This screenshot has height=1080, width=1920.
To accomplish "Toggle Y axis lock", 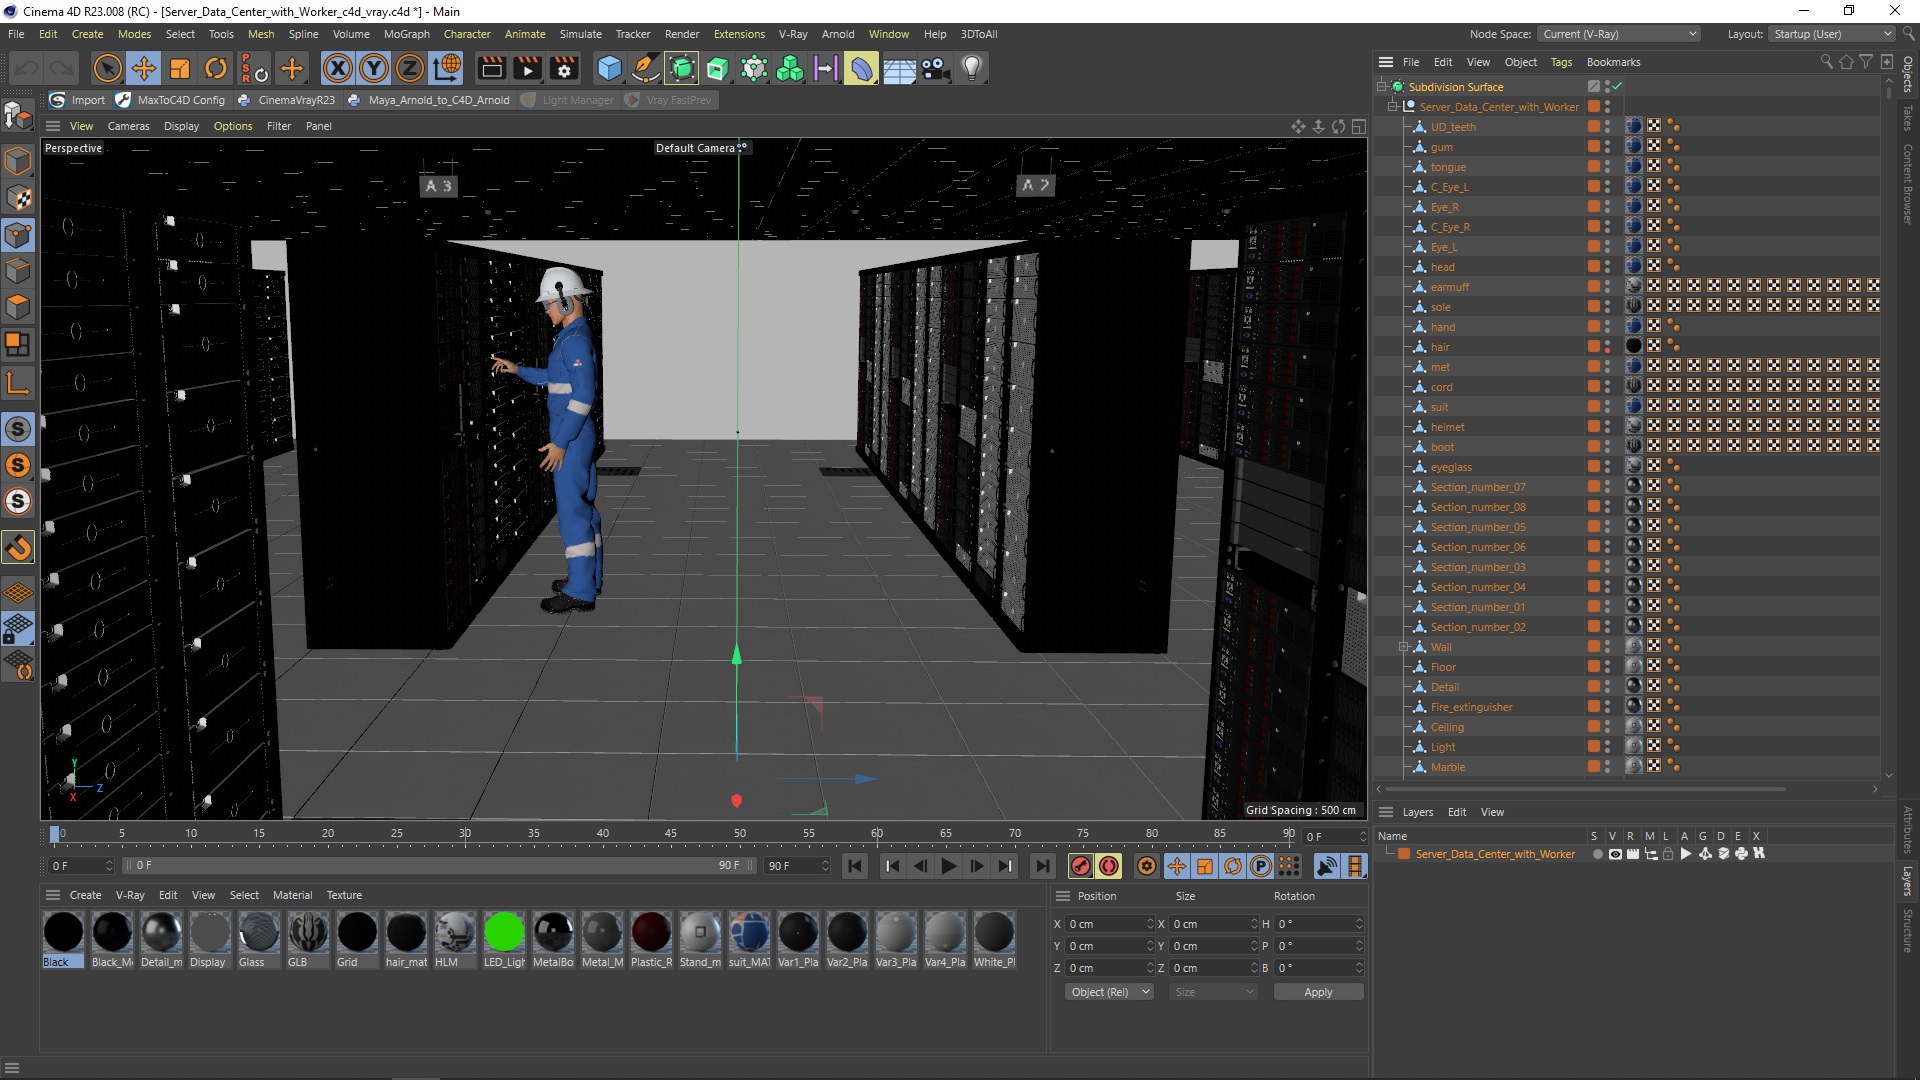I will [x=374, y=68].
